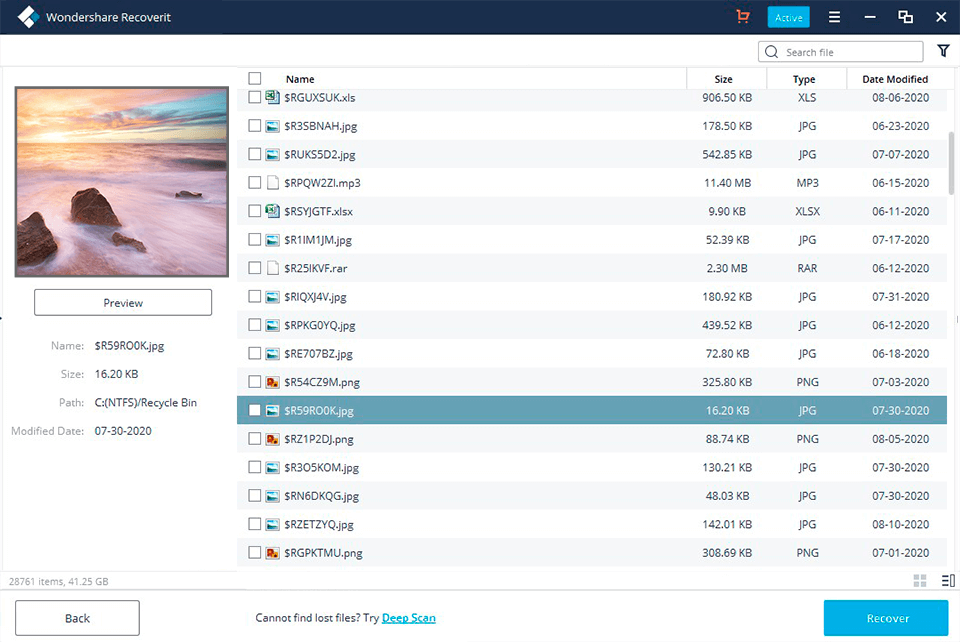Click the JPG icon beside $R3SBNAH.jpg
The height and width of the screenshot is (642, 960).
[x=271, y=126]
